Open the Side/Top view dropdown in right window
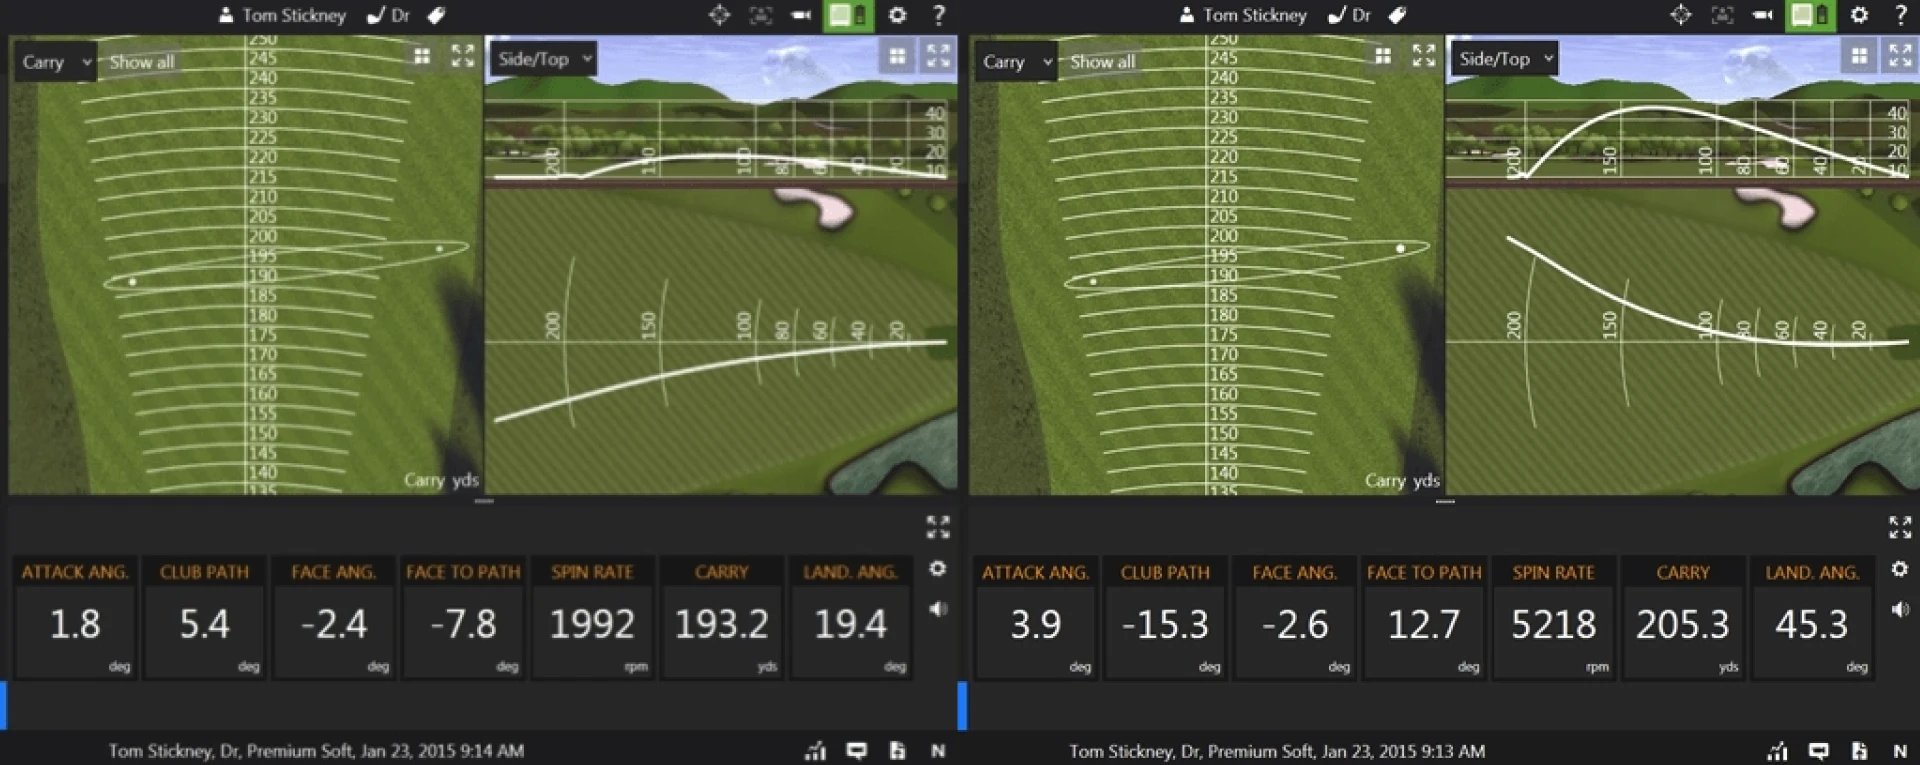Image resolution: width=1920 pixels, height=765 pixels. click(1506, 59)
